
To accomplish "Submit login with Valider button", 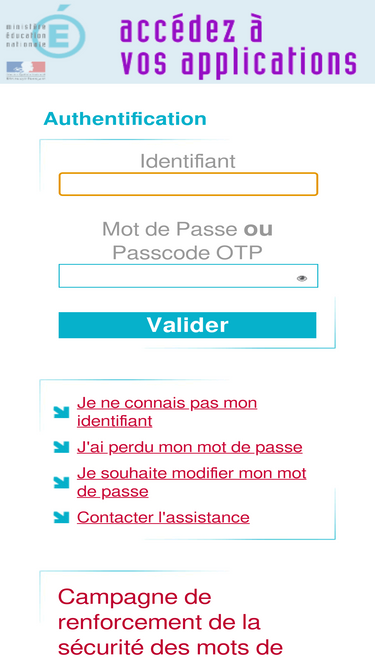I will pyautogui.click(x=188, y=325).
